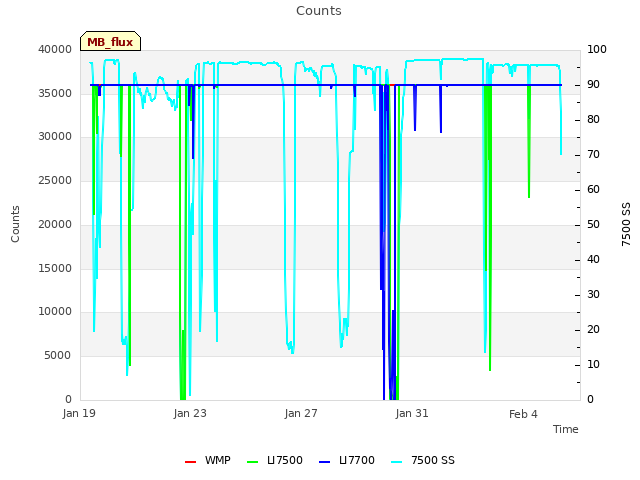
Task: Click the 15000 left axis value
Action: (x=55, y=269)
